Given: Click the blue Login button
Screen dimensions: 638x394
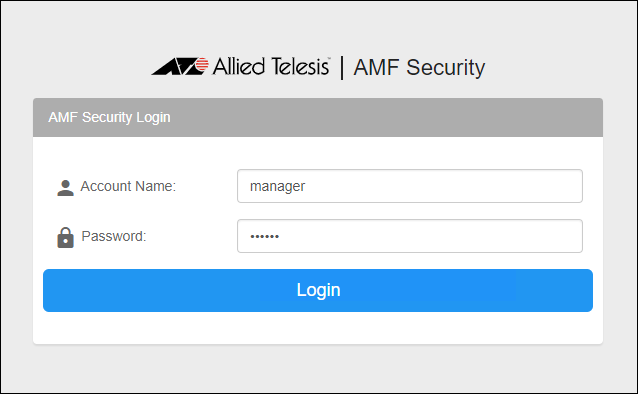Looking at the screenshot, I should point(318,290).
